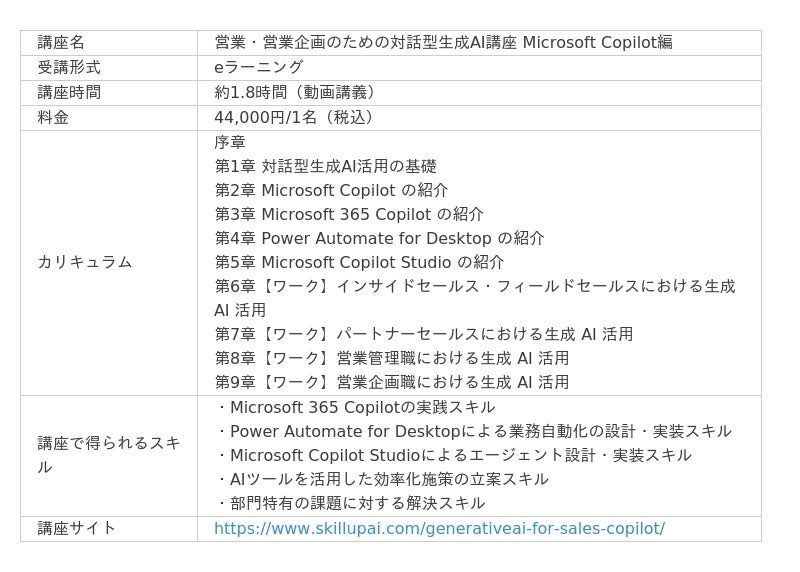This screenshot has height=572, width=800.
Task: Click 第4章 Power Automate for Desktop line
Action: pyautogui.click(x=379, y=238)
